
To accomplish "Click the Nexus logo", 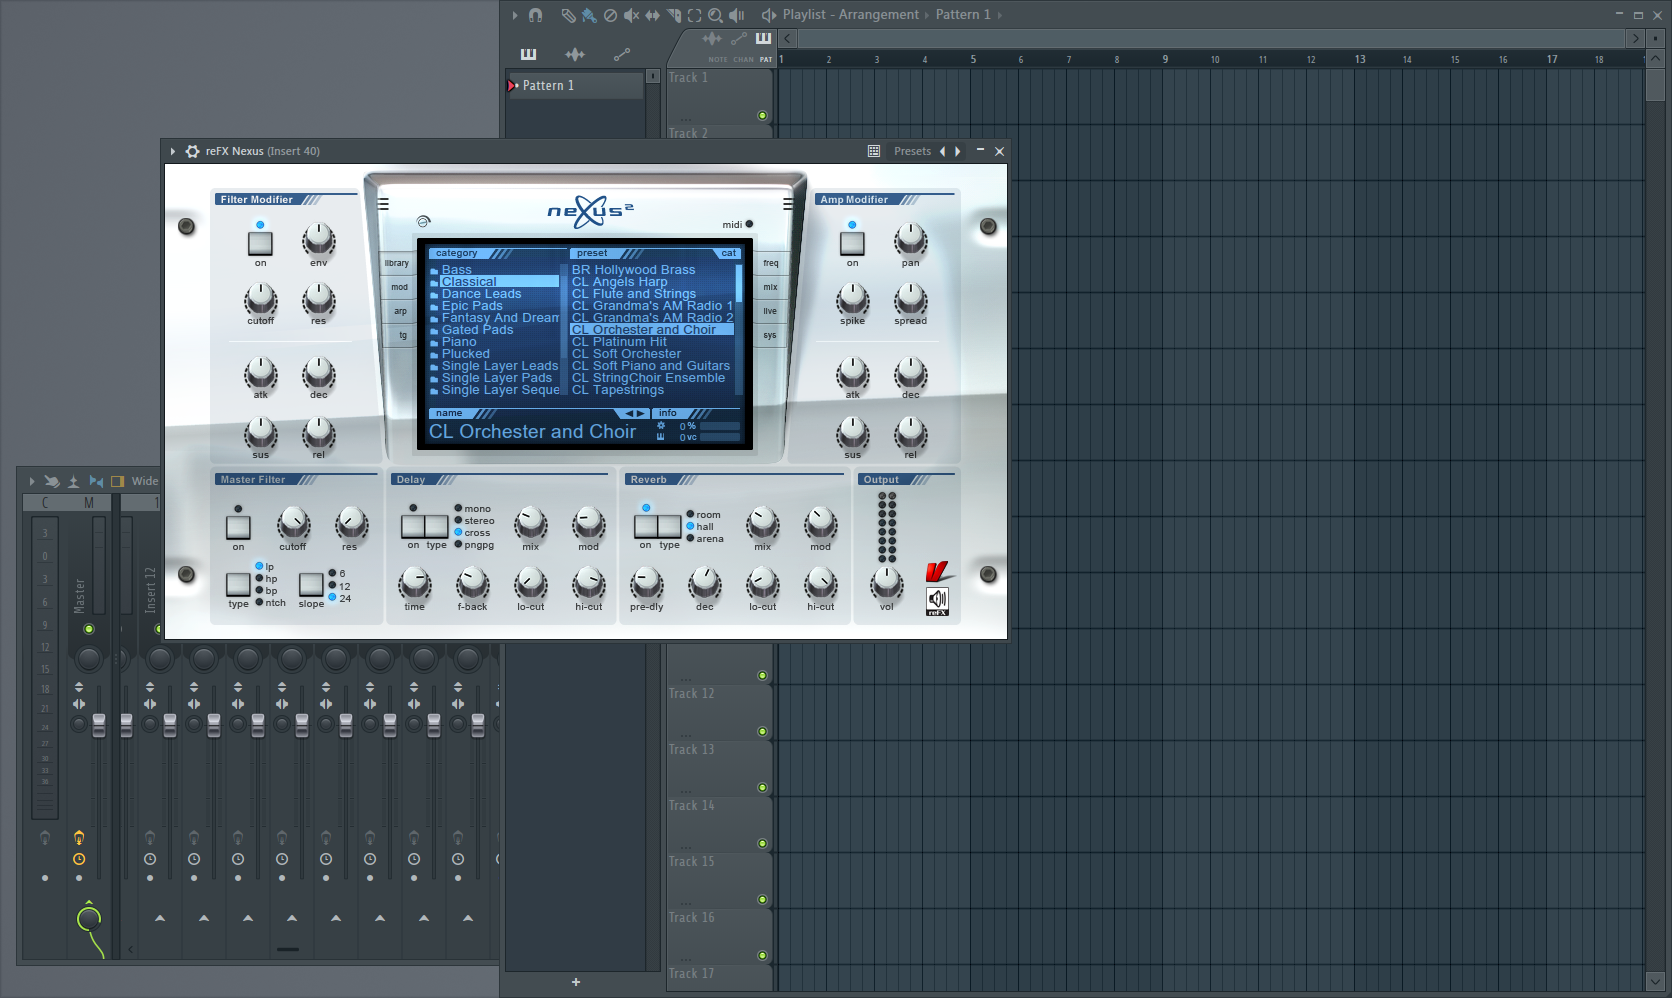I will tap(590, 210).
